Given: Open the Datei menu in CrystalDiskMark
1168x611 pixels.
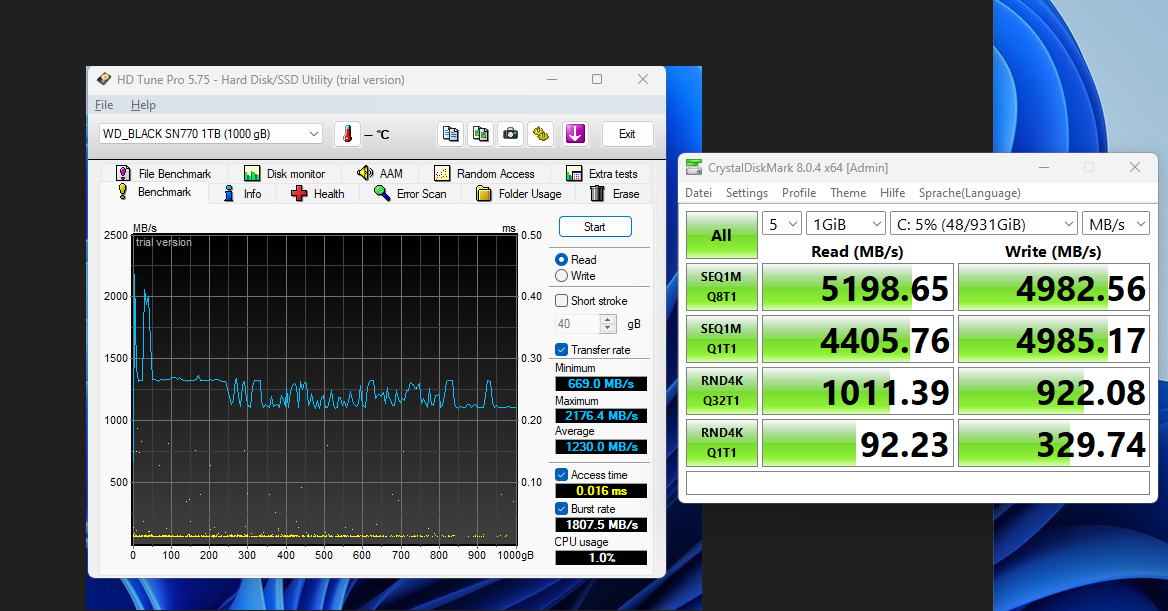Looking at the screenshot, I should coord(698,193).
